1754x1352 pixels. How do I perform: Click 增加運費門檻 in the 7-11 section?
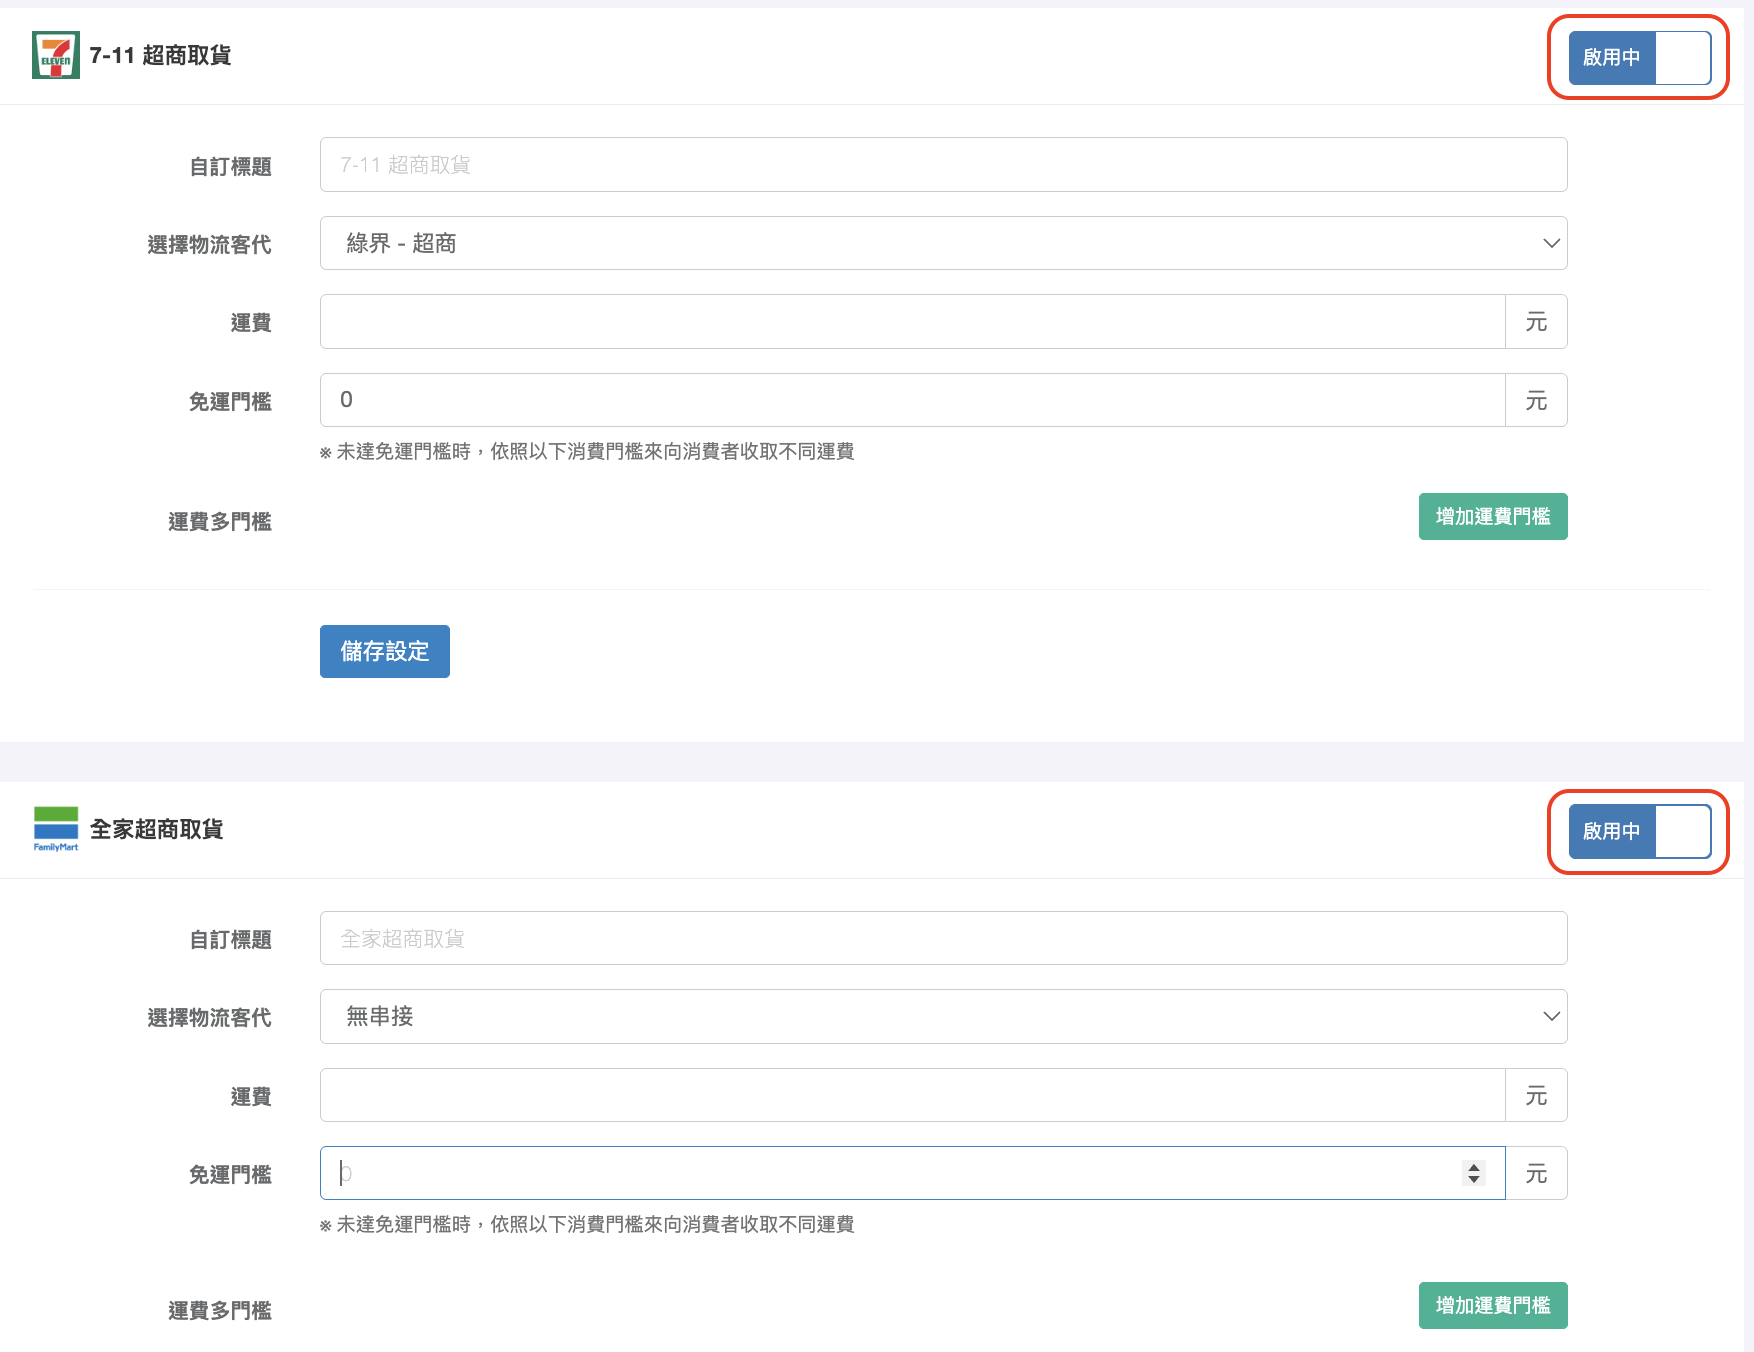point(1492,517)
